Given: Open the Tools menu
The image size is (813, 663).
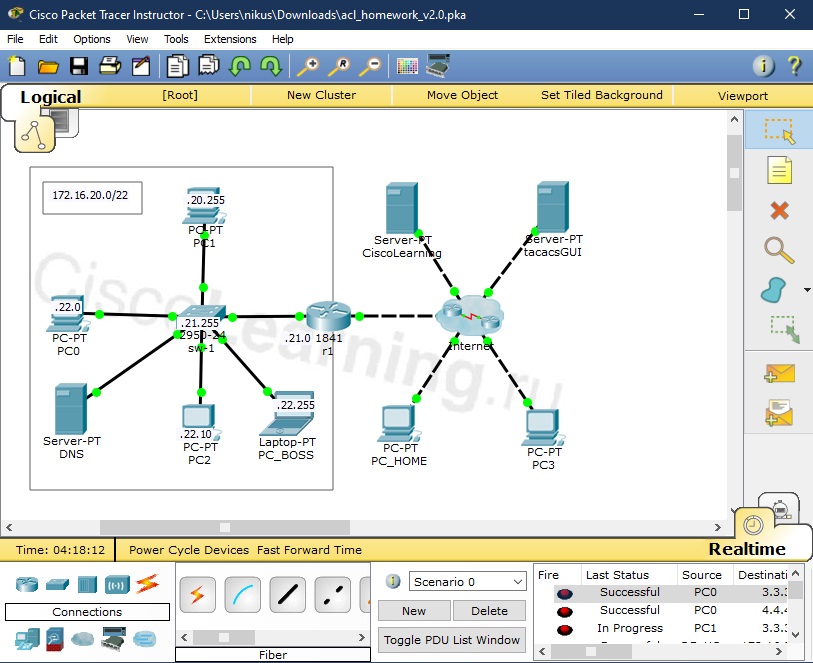Looking at the screenshot, I should [176, 39].
